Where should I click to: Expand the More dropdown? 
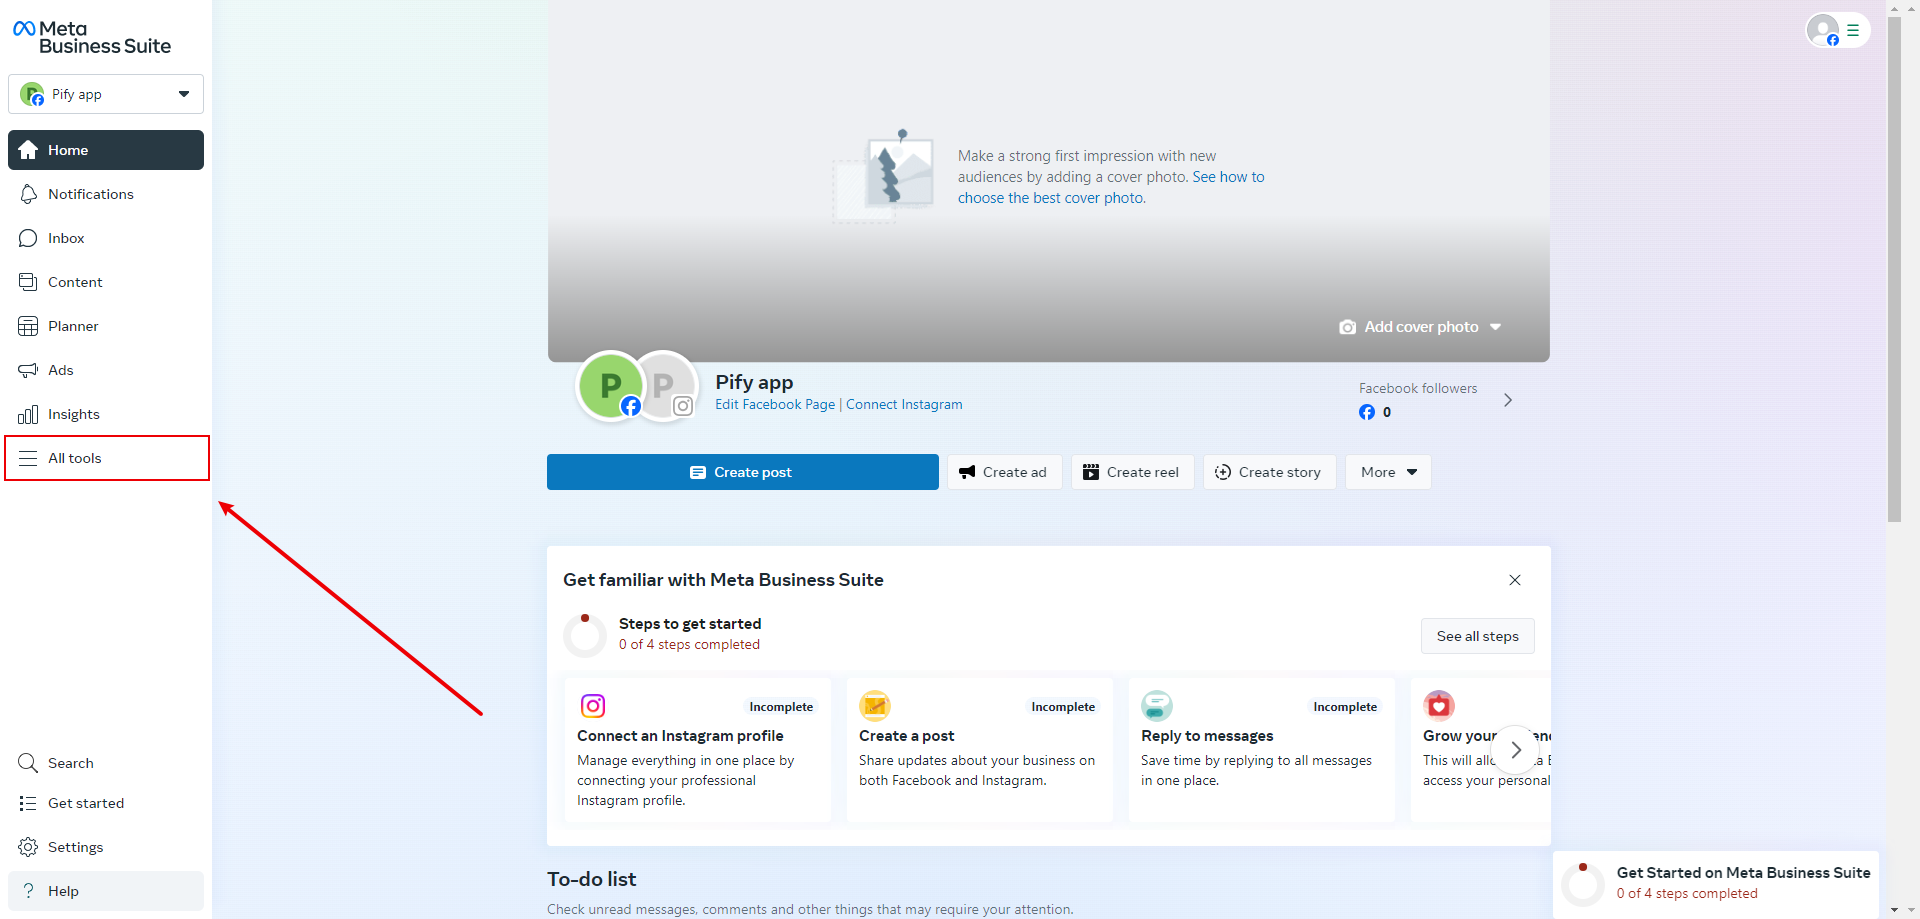(x=1388, y=472)
